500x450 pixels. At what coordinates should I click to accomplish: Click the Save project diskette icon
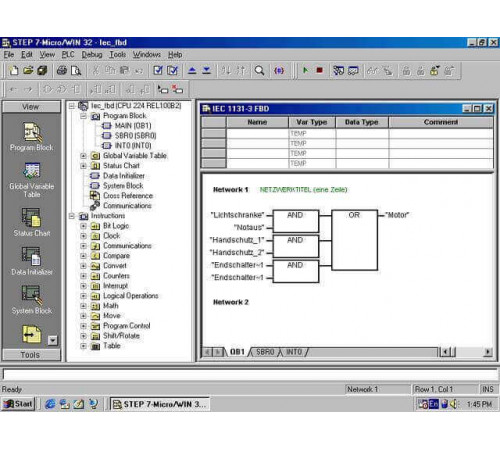42,70
